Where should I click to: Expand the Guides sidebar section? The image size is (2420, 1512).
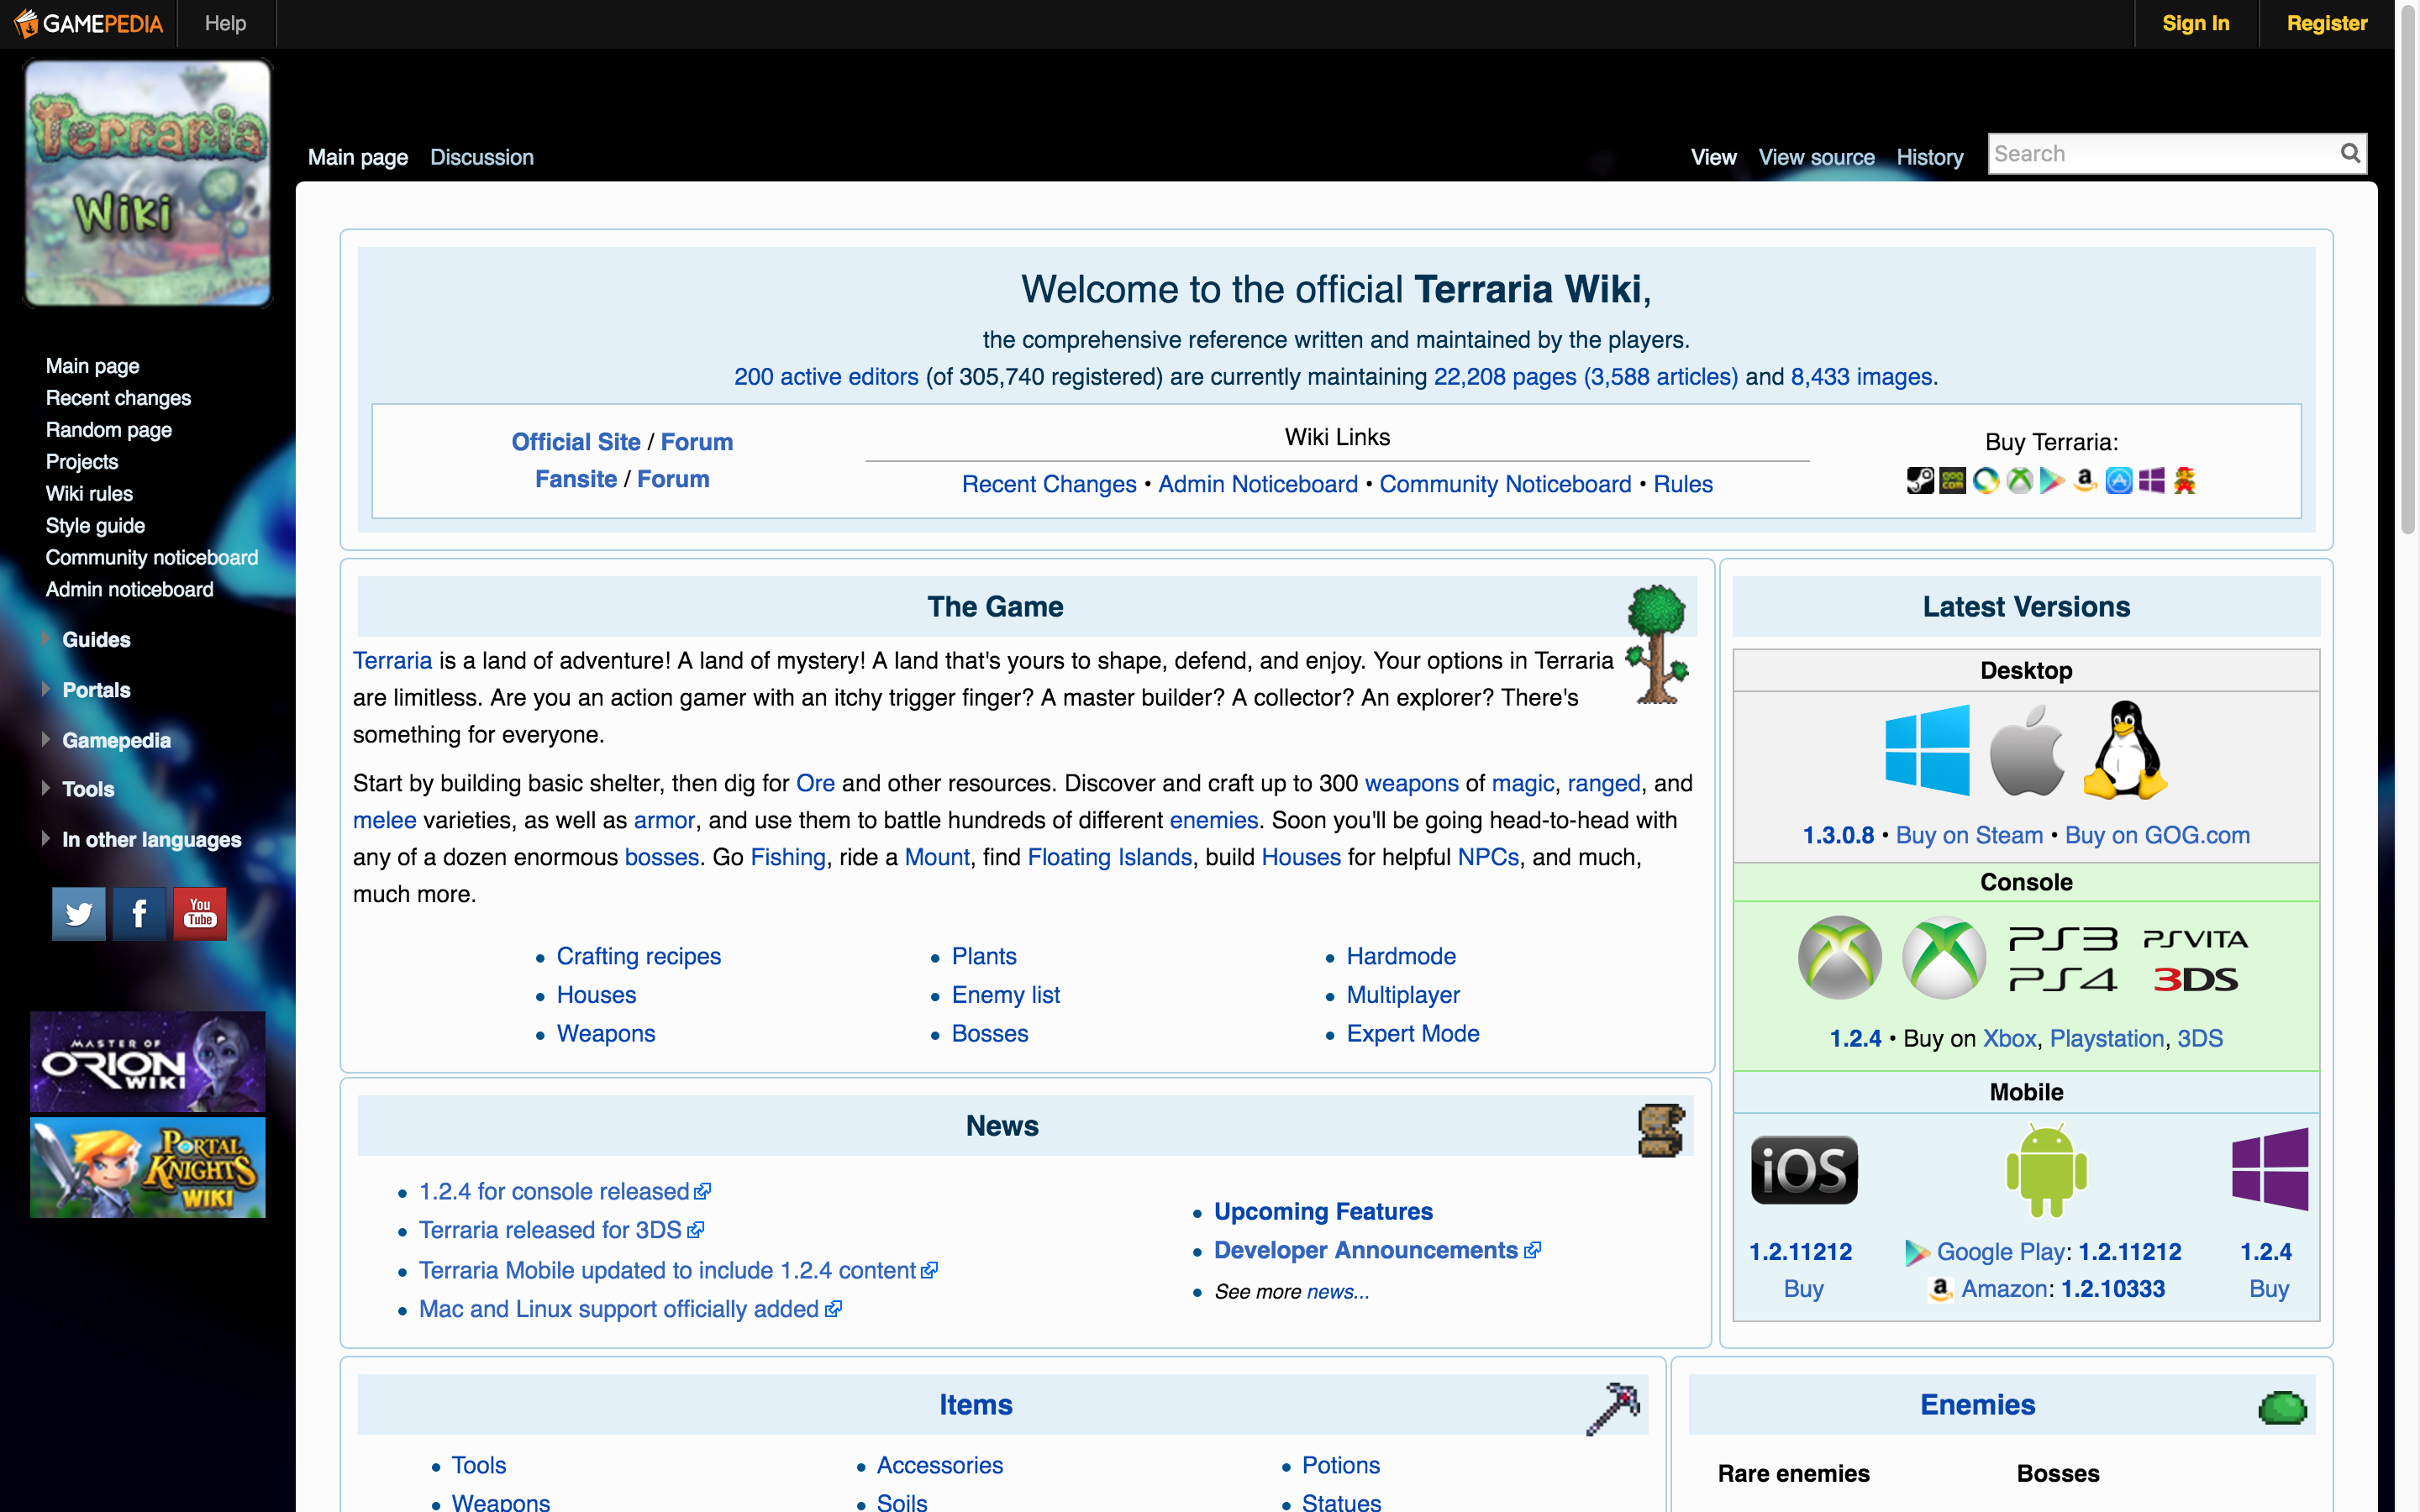tap(96, 640)
